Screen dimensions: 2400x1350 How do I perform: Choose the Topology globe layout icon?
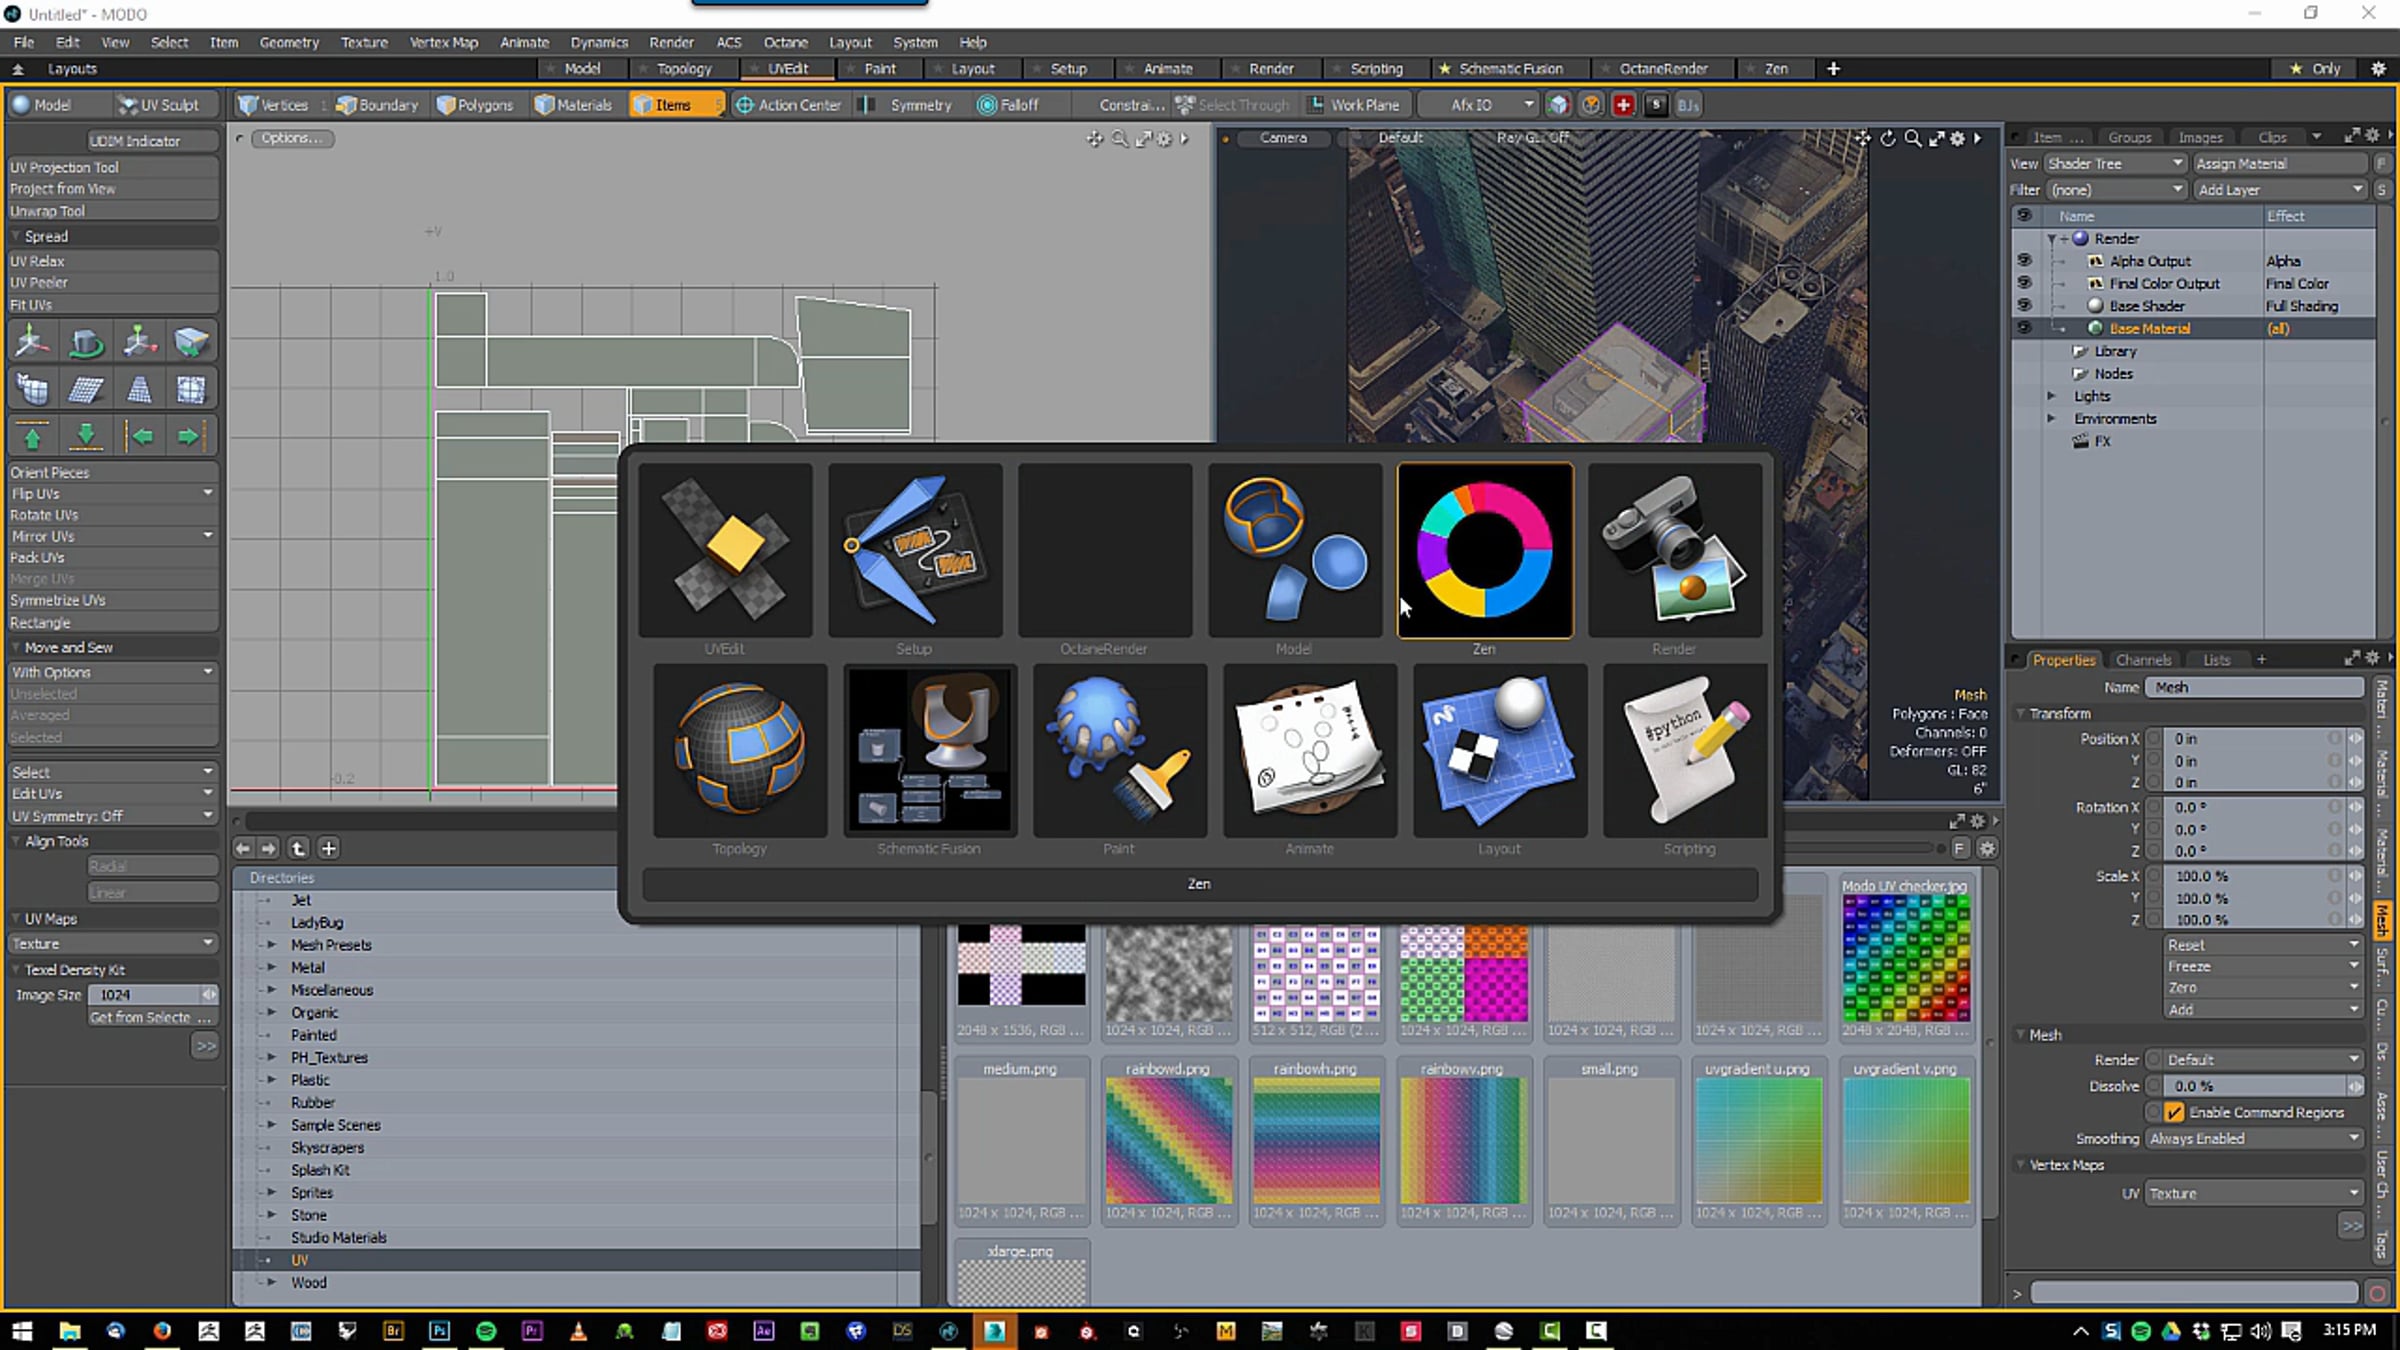[740, 750]
